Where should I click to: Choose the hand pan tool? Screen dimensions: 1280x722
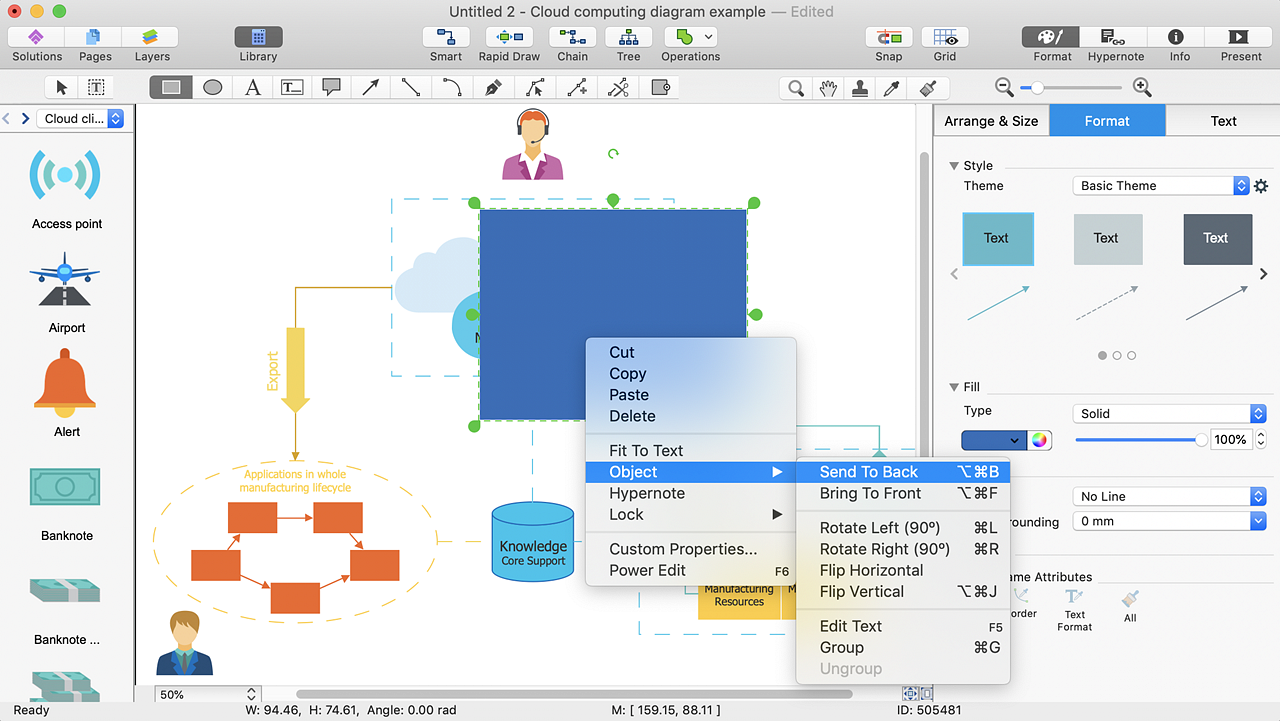[x=828, y=88]
